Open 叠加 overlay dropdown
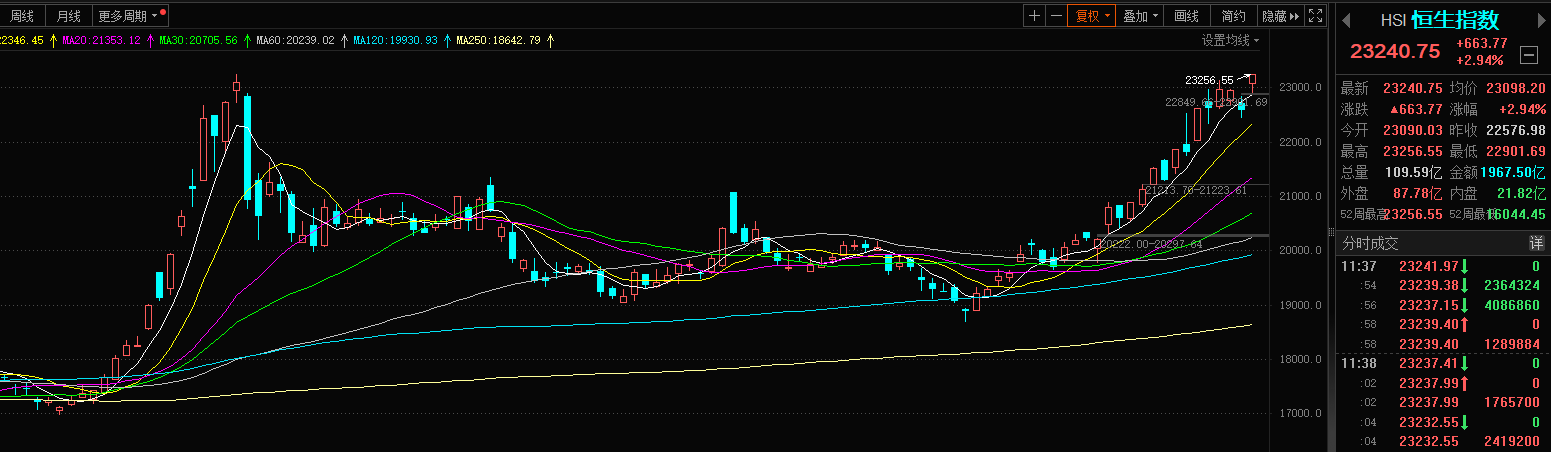1551x452 pixels. coord(1139,15)
